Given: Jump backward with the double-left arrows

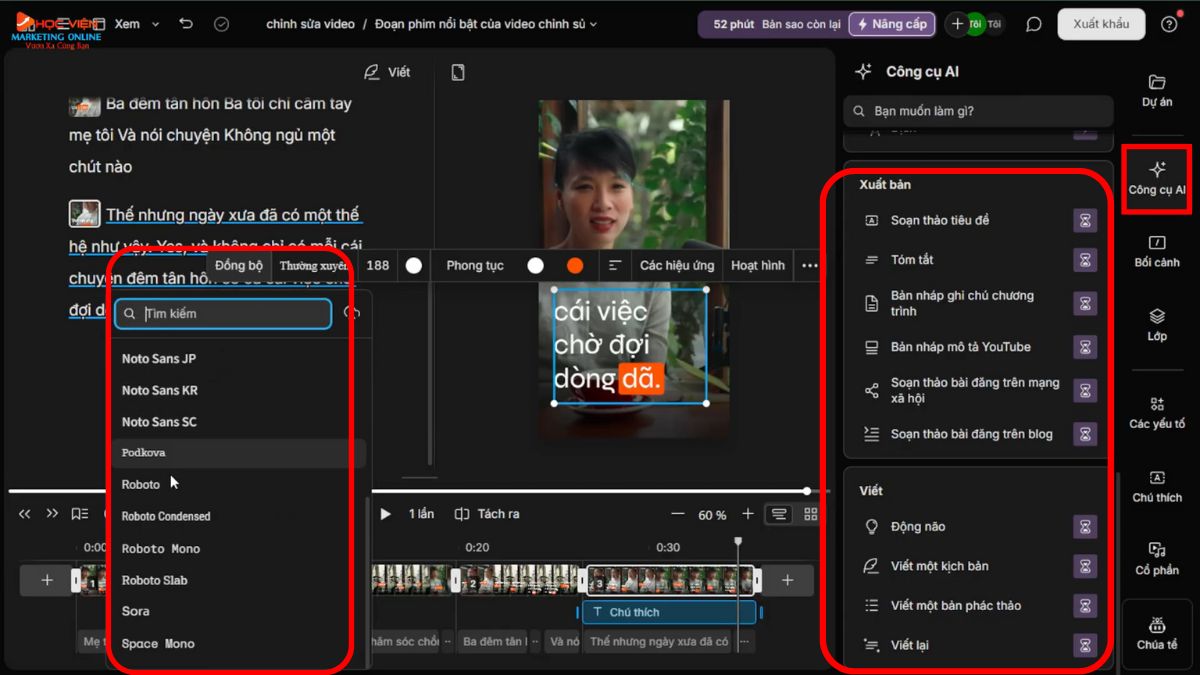Looking at the screenshot, I should click(25, 514).
